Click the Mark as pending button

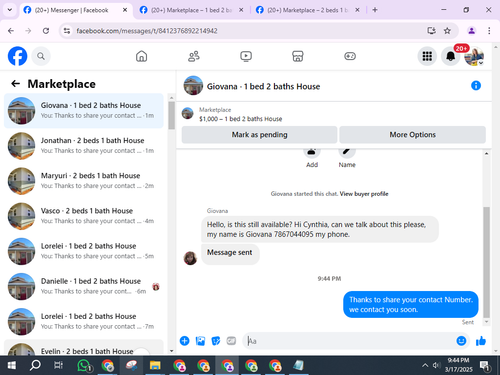click(x=259, y=135)
